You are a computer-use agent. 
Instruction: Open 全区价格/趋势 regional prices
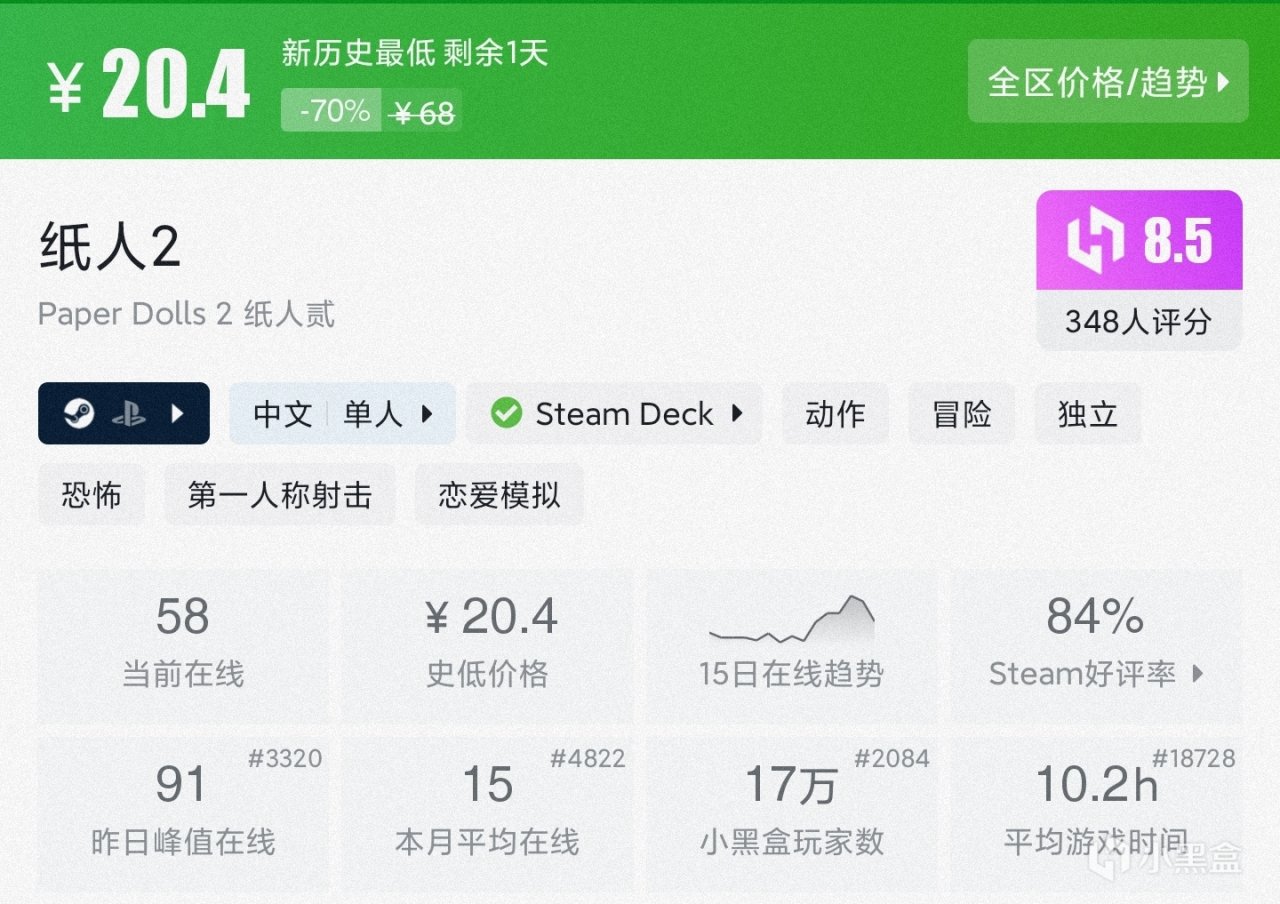click(1108, 82)
